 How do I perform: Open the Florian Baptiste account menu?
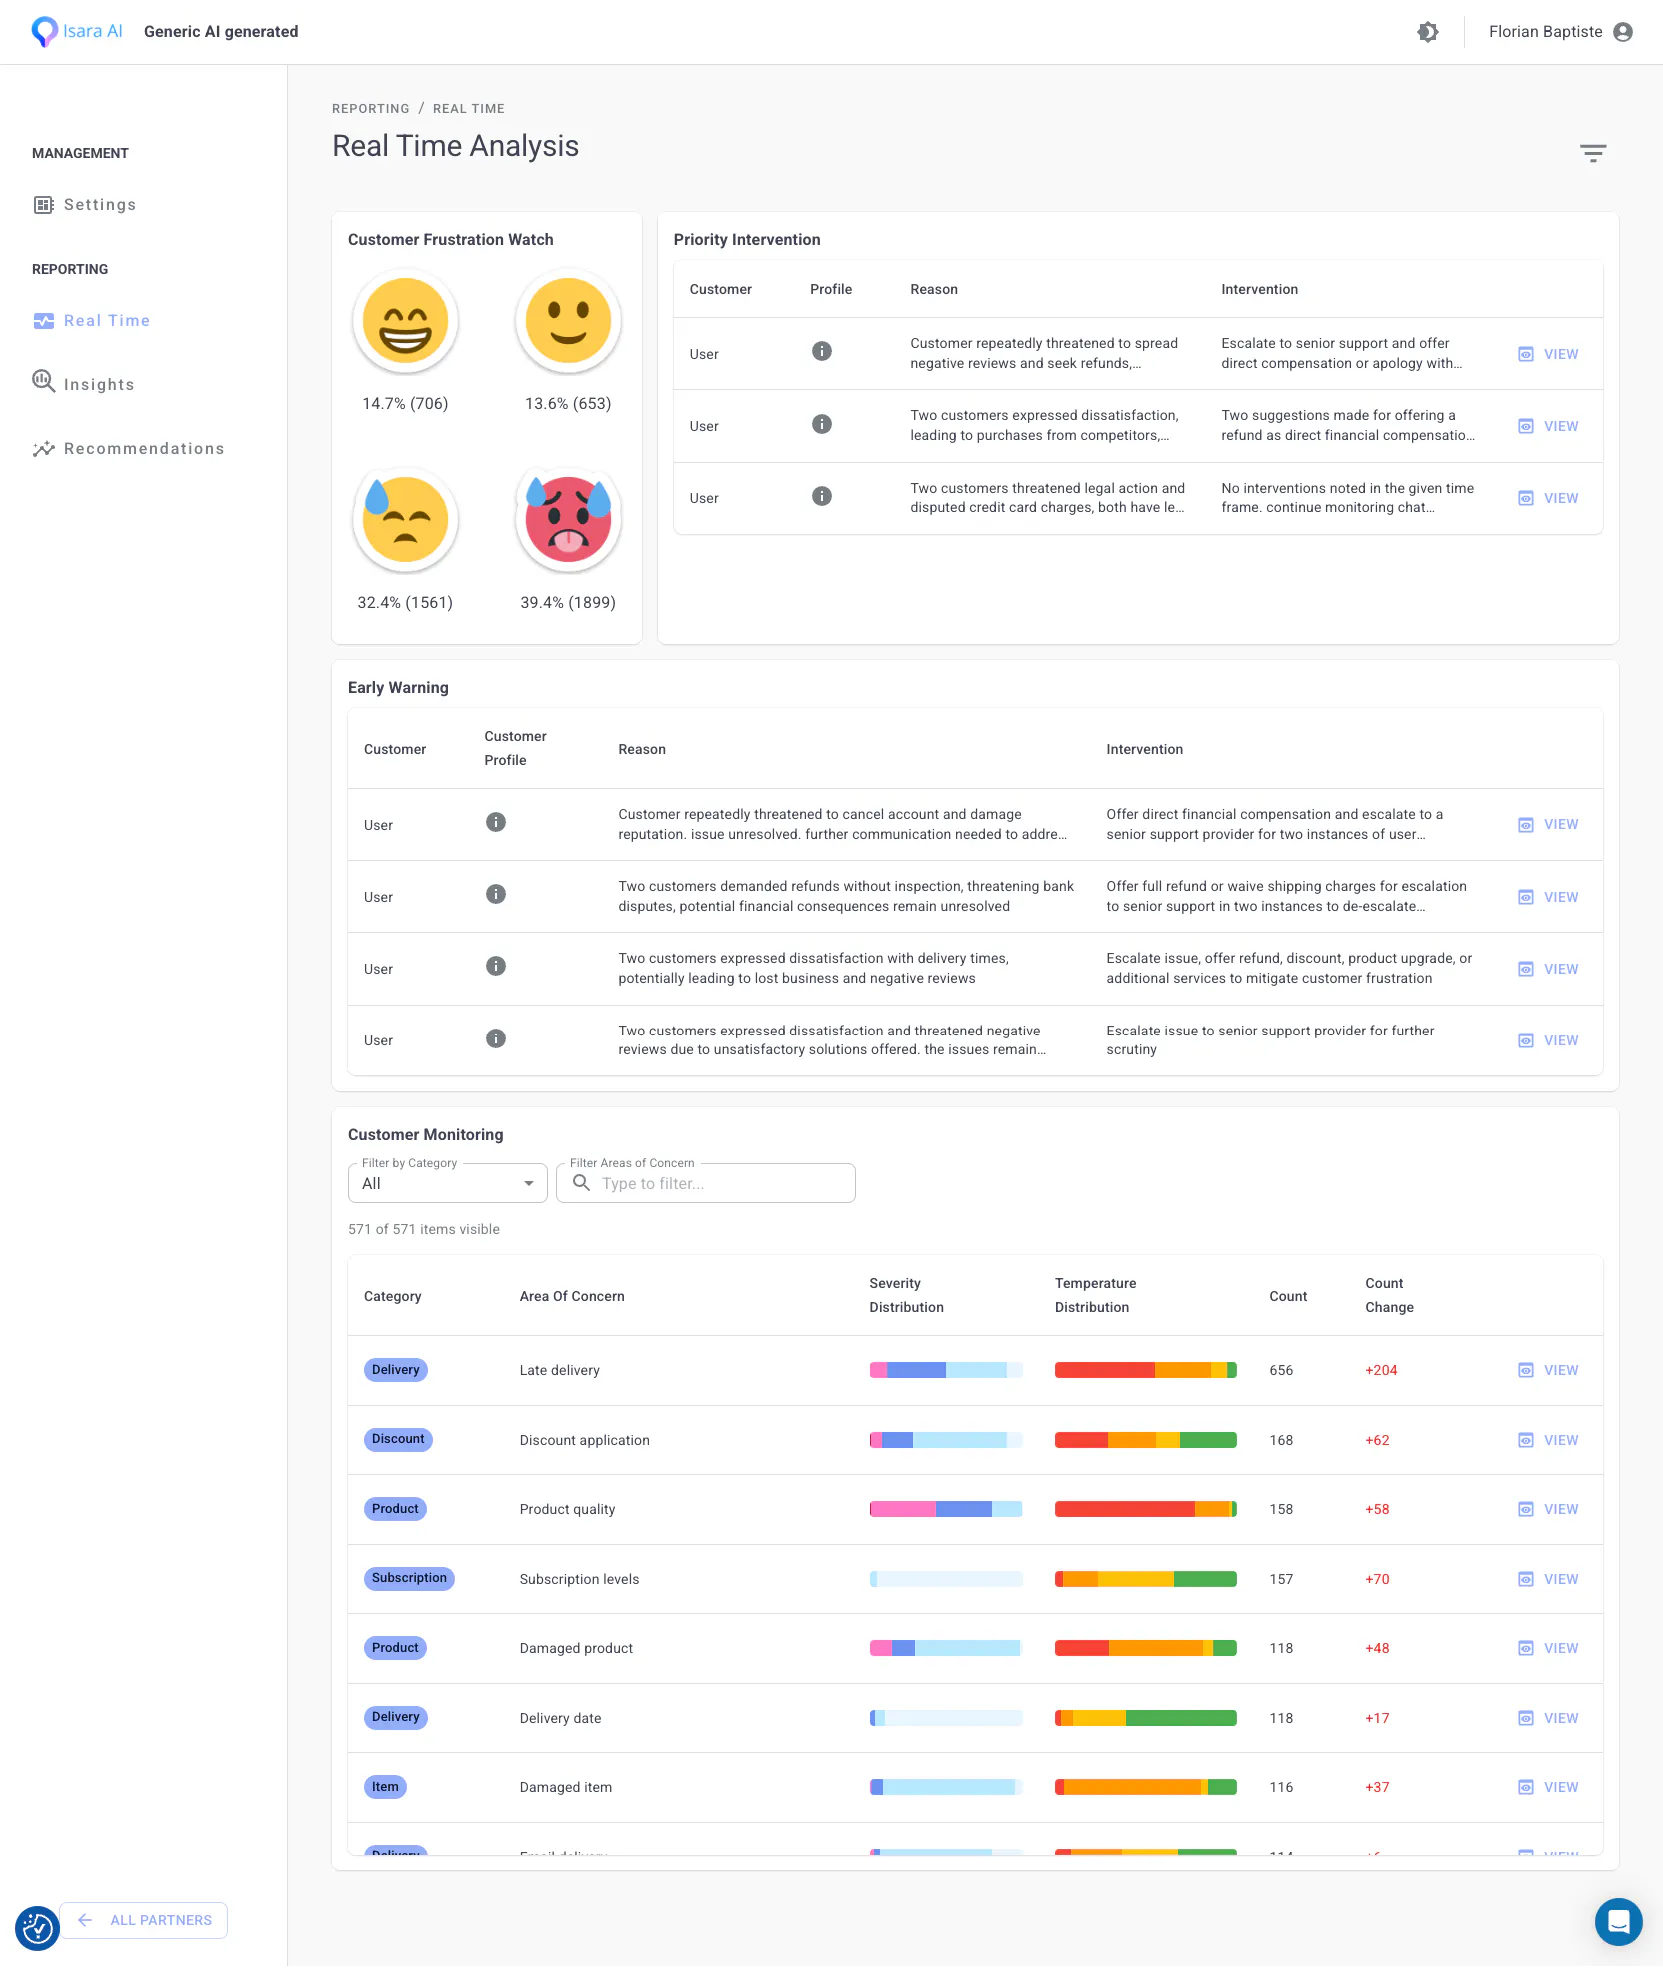point(1560,32)
